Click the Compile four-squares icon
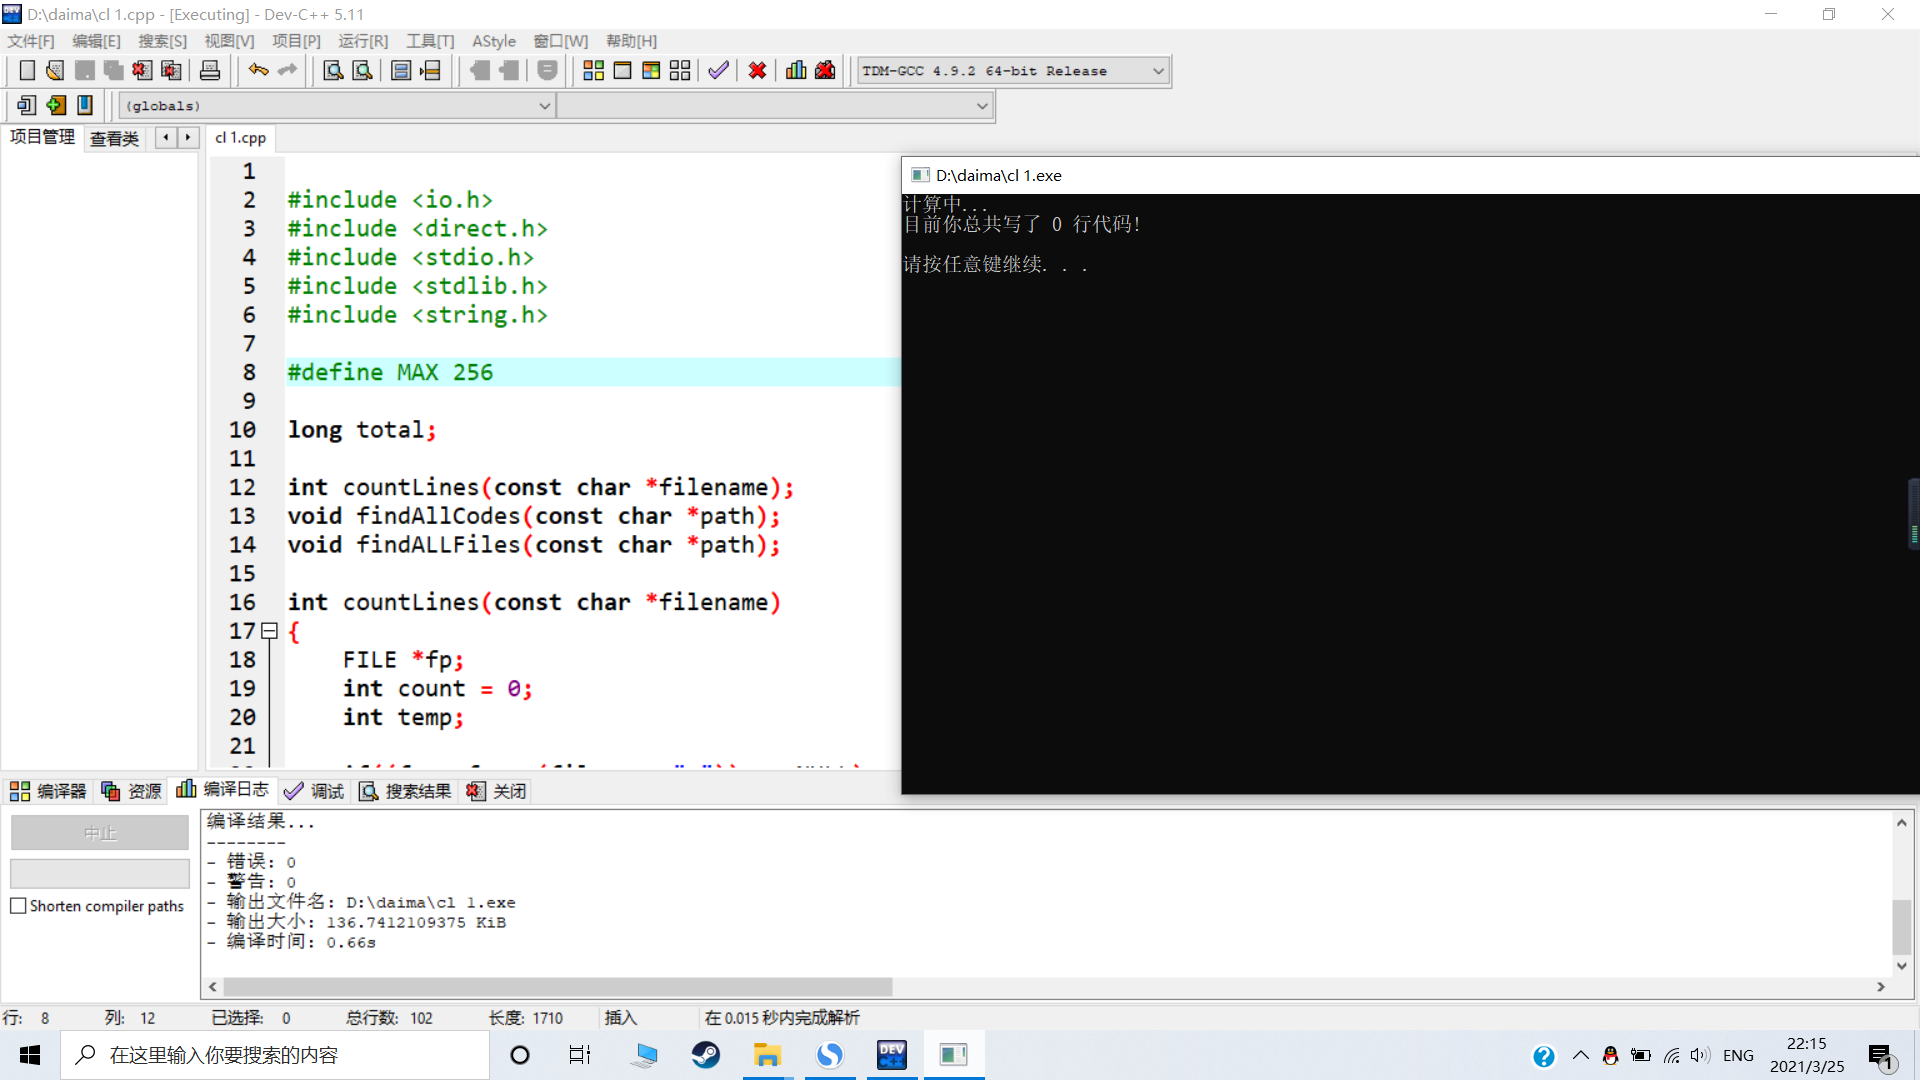Viewport: 1920px width, 1080px height. pyautogui.click(x=593, y=70)
